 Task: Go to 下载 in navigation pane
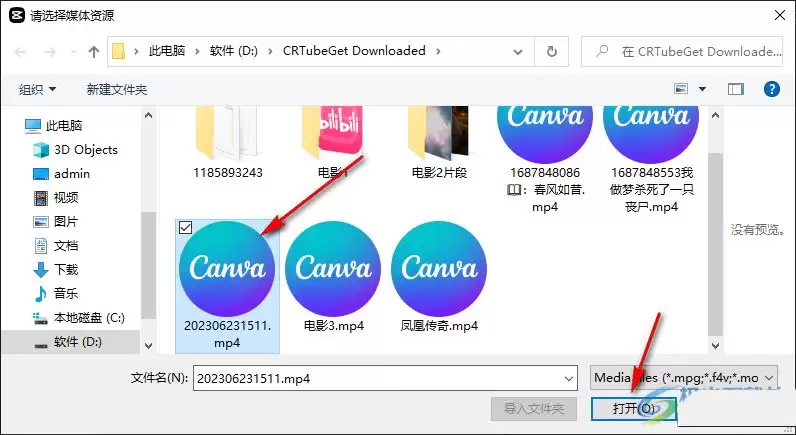pyautogui.click(x=66, y=269)
